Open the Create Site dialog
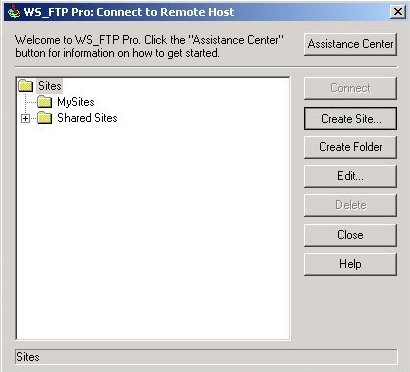Viewport: 410px width, 372px height. pyautogui.click(x=350, y=119)
